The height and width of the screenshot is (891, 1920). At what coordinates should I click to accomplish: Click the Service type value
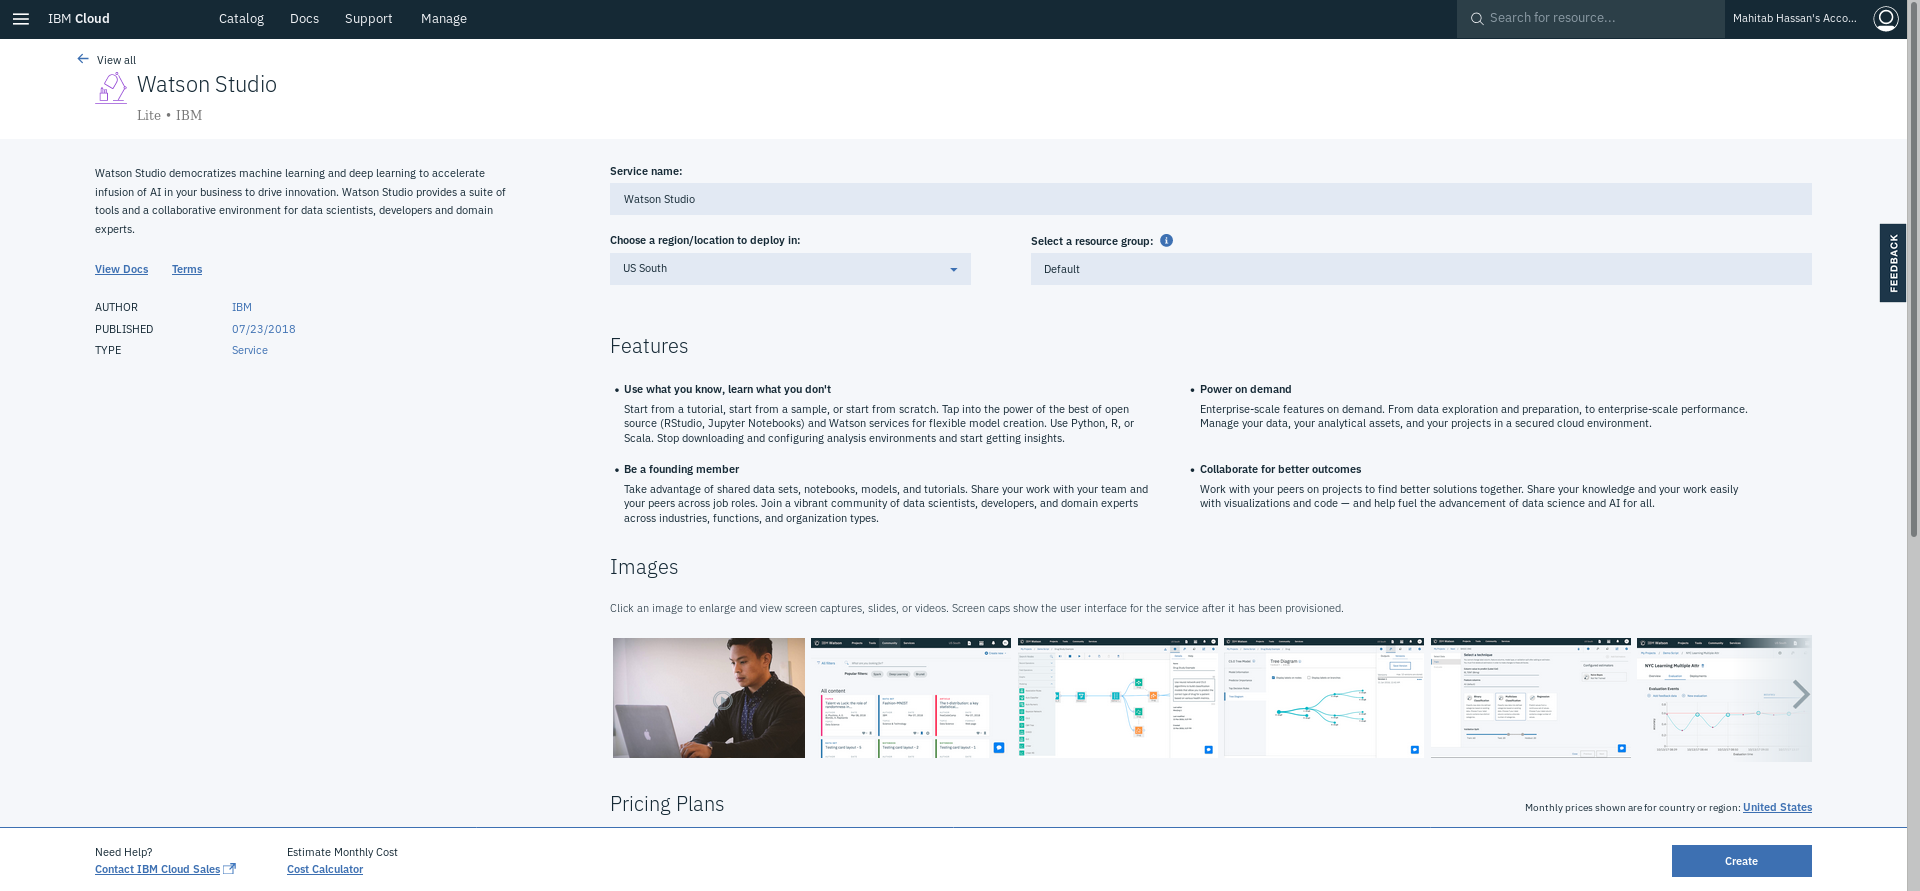(250, 350)
